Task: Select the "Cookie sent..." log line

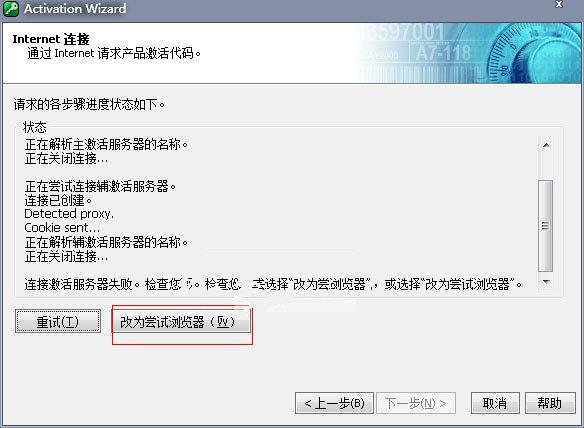Action: 62,228
